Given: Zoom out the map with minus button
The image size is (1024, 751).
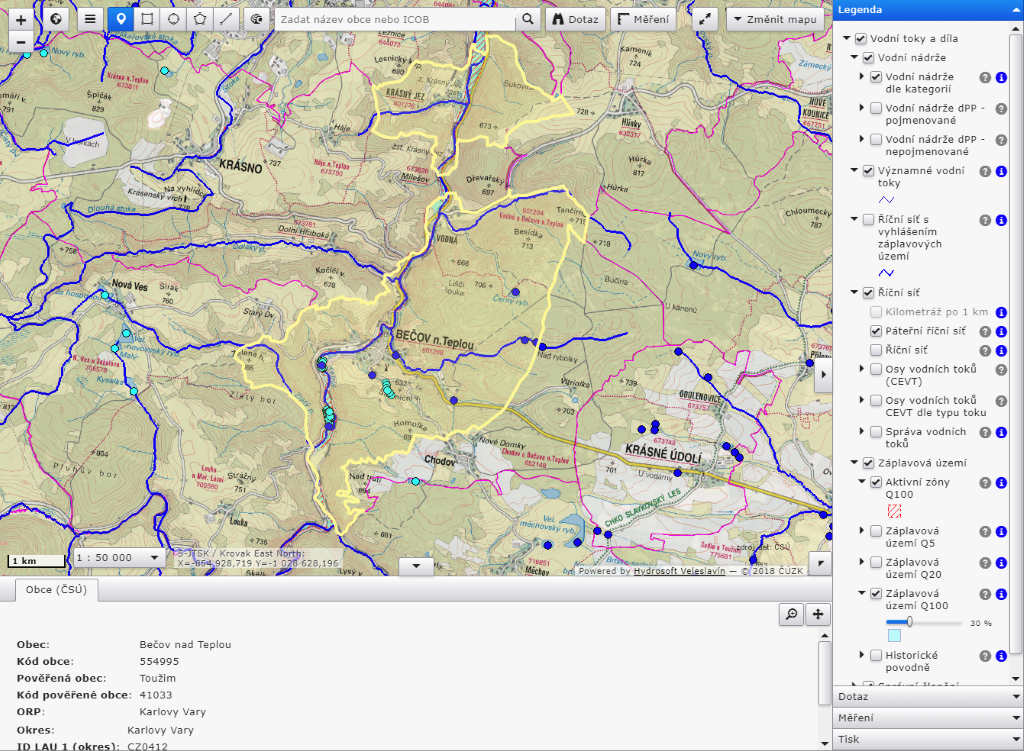Looking at the screenshot, I should 21,42.
